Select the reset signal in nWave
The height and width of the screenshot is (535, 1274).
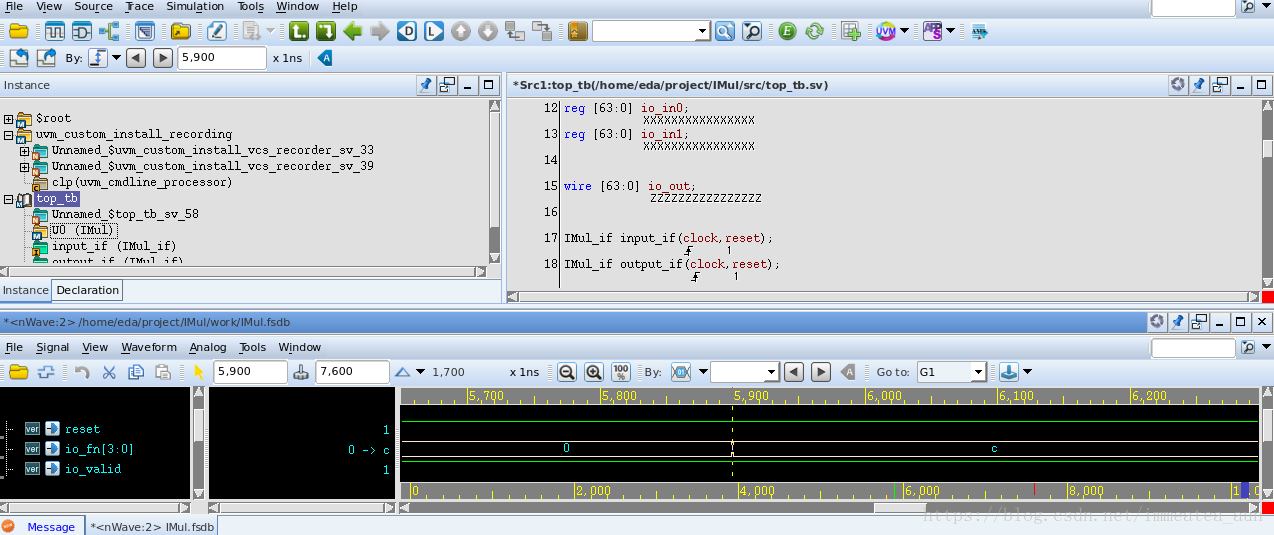point(82,429)
